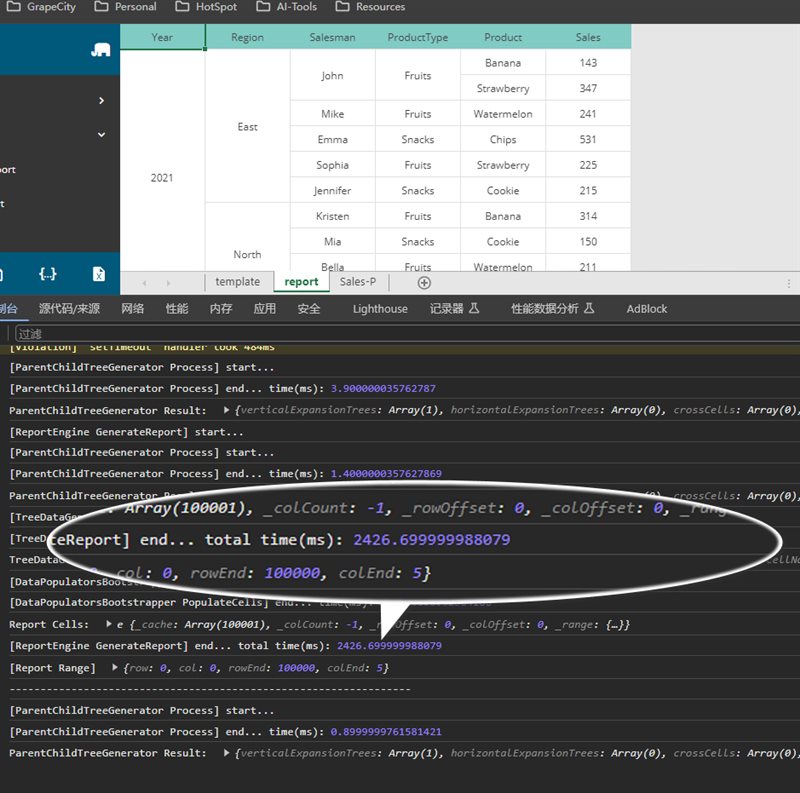800x793 pixels.
Task: Expand the Report Cells object
Action: (109, 624)
